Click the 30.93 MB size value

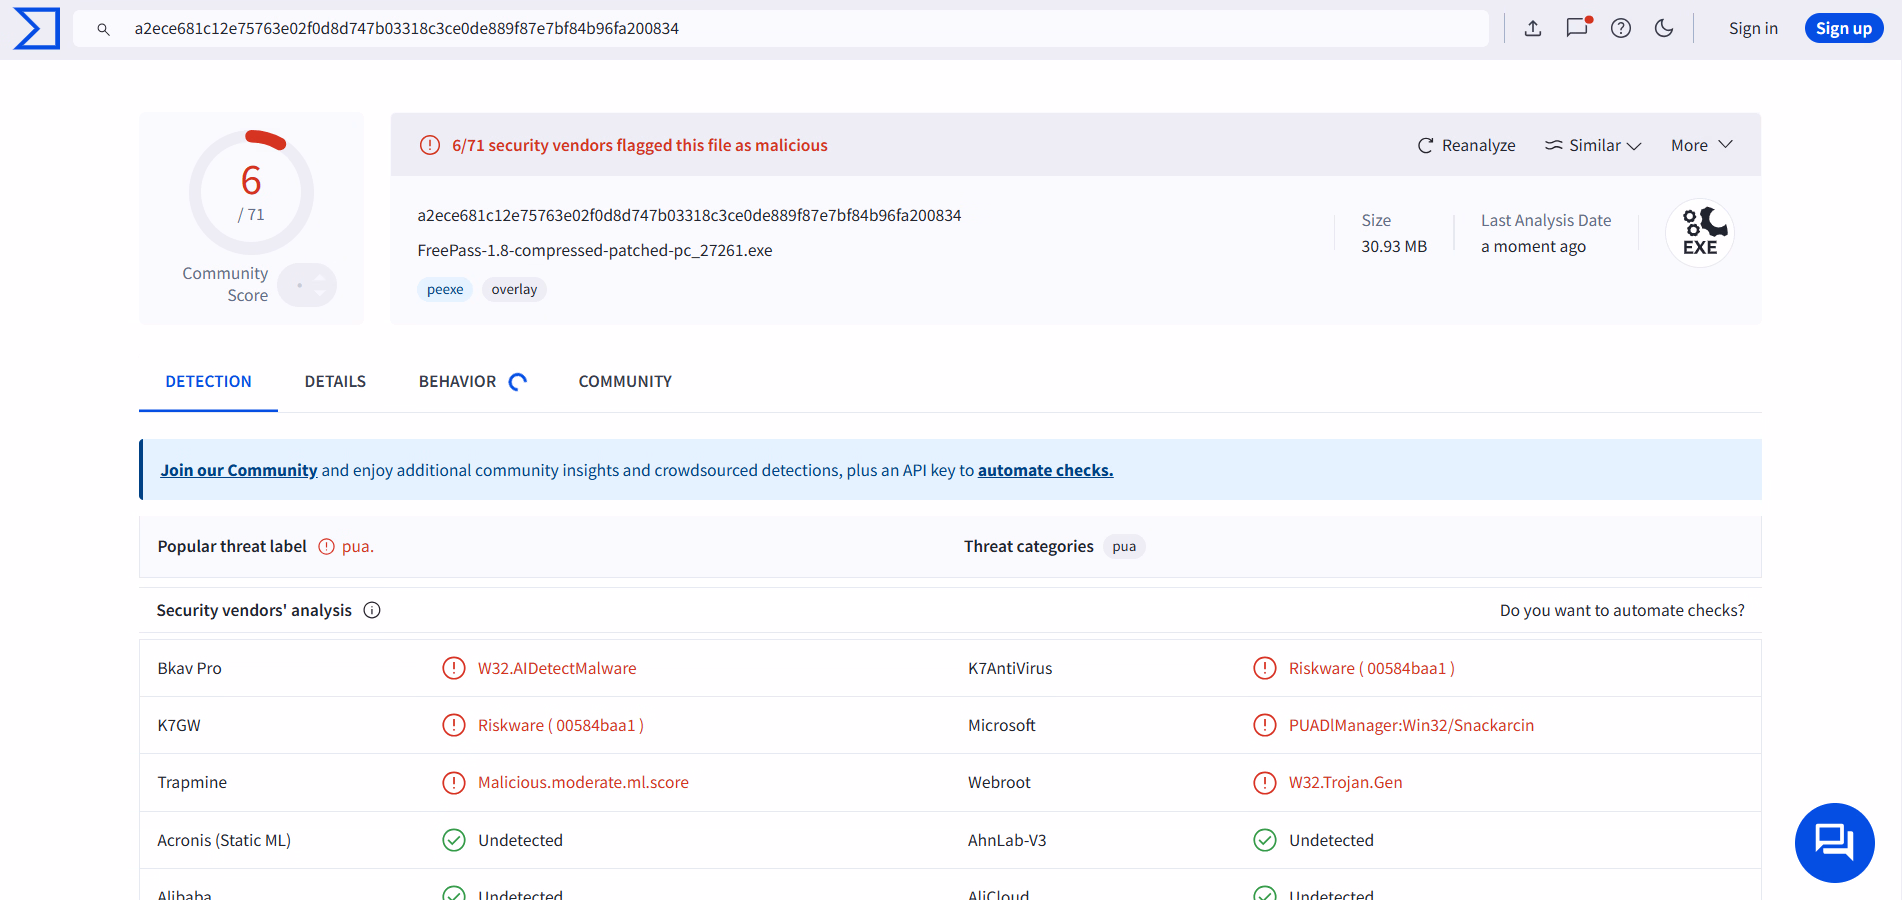click(x=1394, y=246)
